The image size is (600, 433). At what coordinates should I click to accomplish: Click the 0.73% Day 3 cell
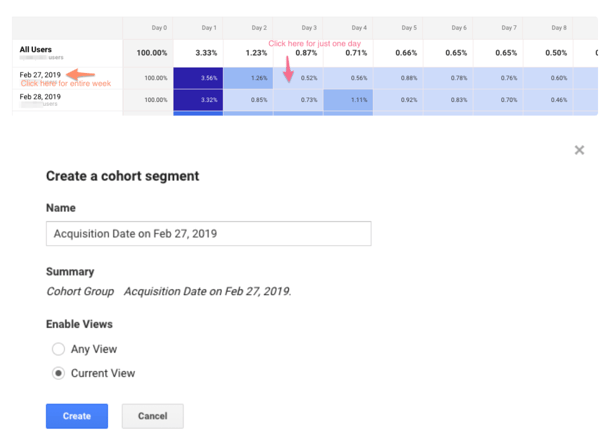click(298, 100)
